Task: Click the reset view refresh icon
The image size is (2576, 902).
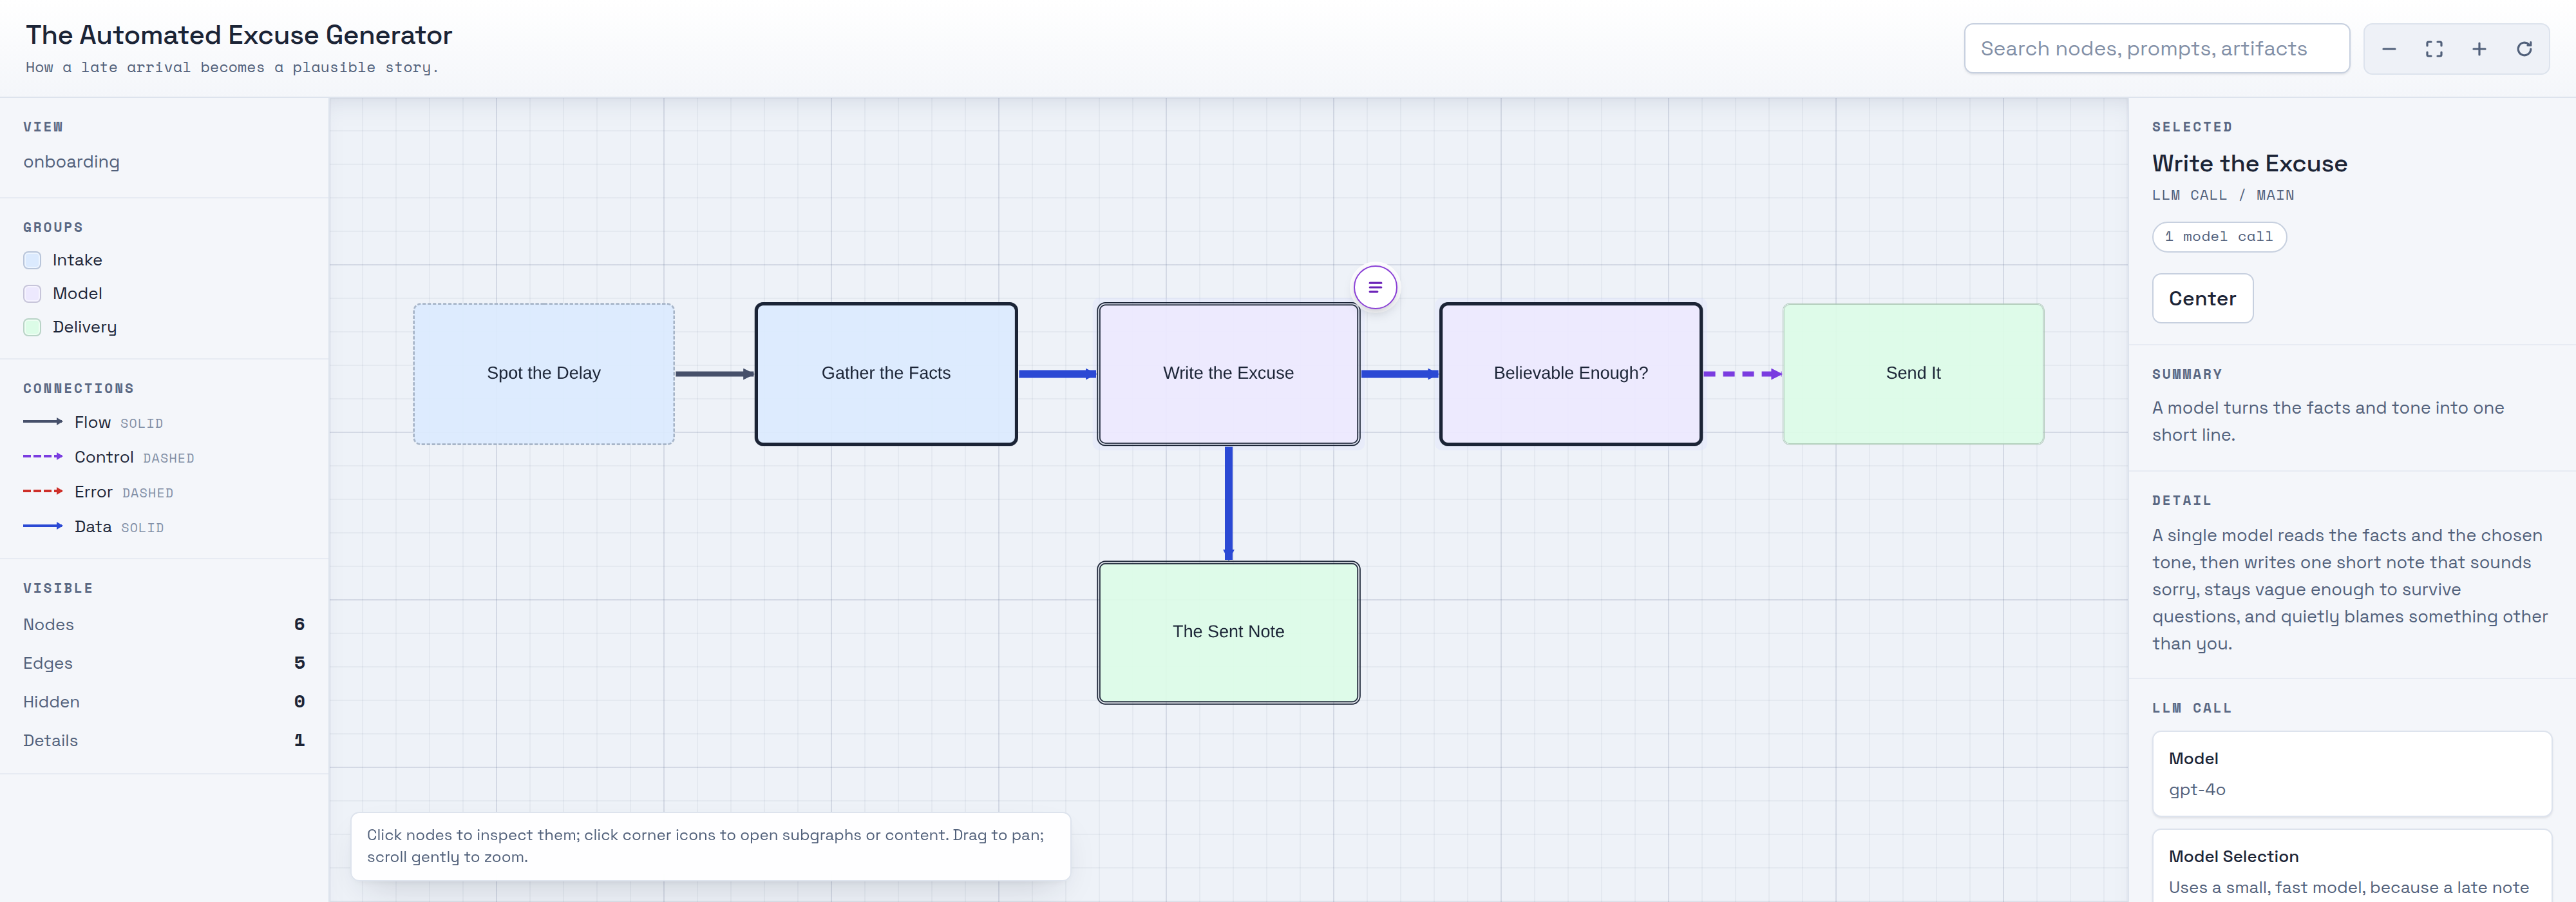Action: pos(2524,49)
